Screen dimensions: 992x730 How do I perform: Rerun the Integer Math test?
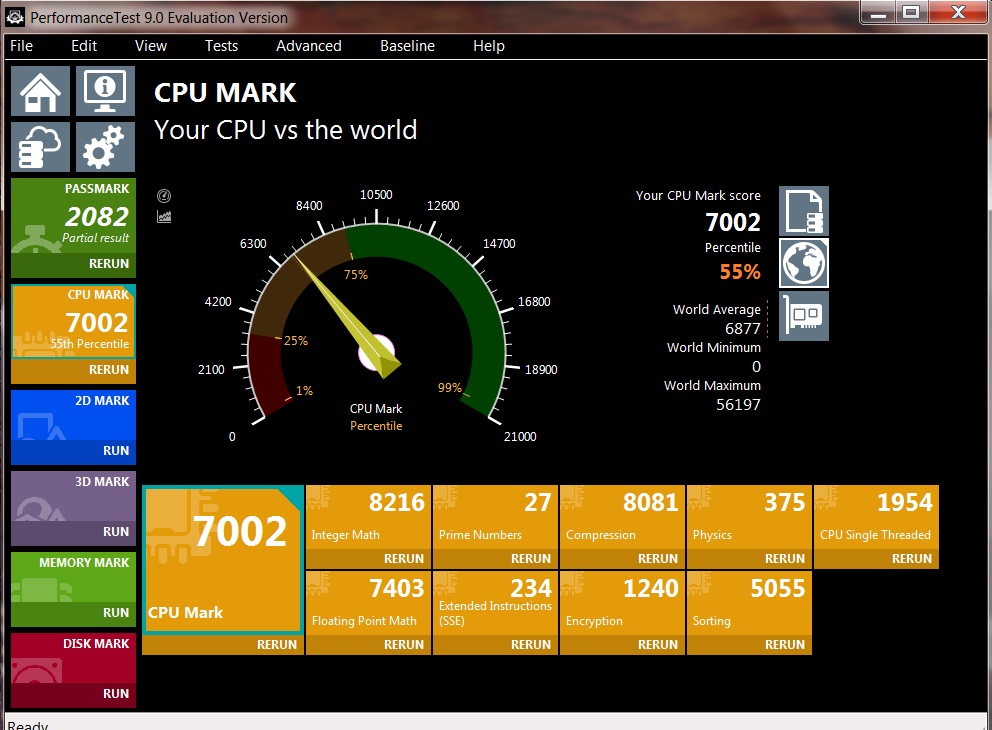(368, 559)
